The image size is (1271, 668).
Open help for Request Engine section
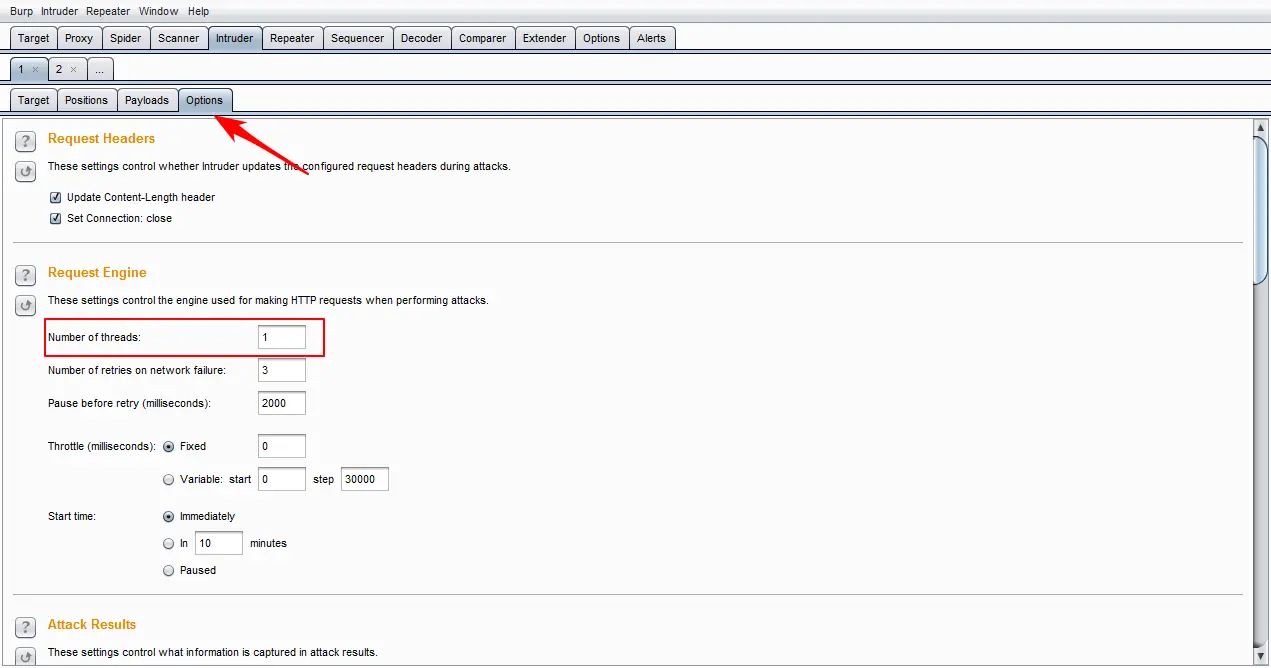pyautogui.click(x=26, y=275)
